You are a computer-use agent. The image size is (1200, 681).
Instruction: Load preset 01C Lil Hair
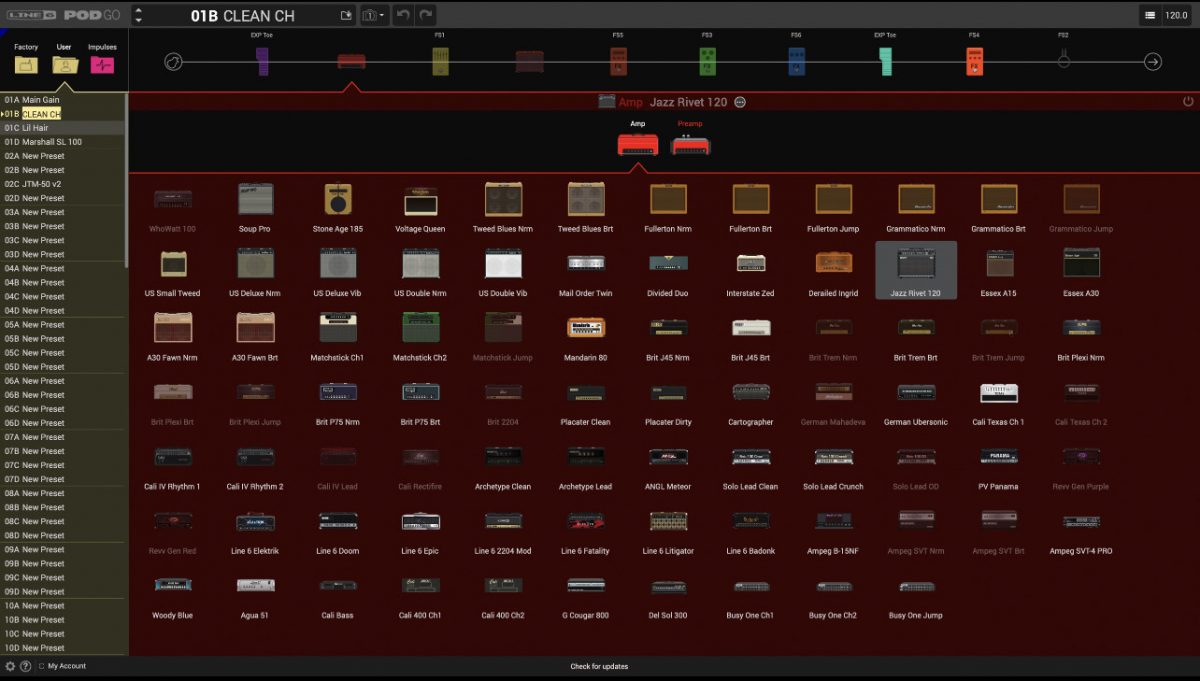(63, 128)
